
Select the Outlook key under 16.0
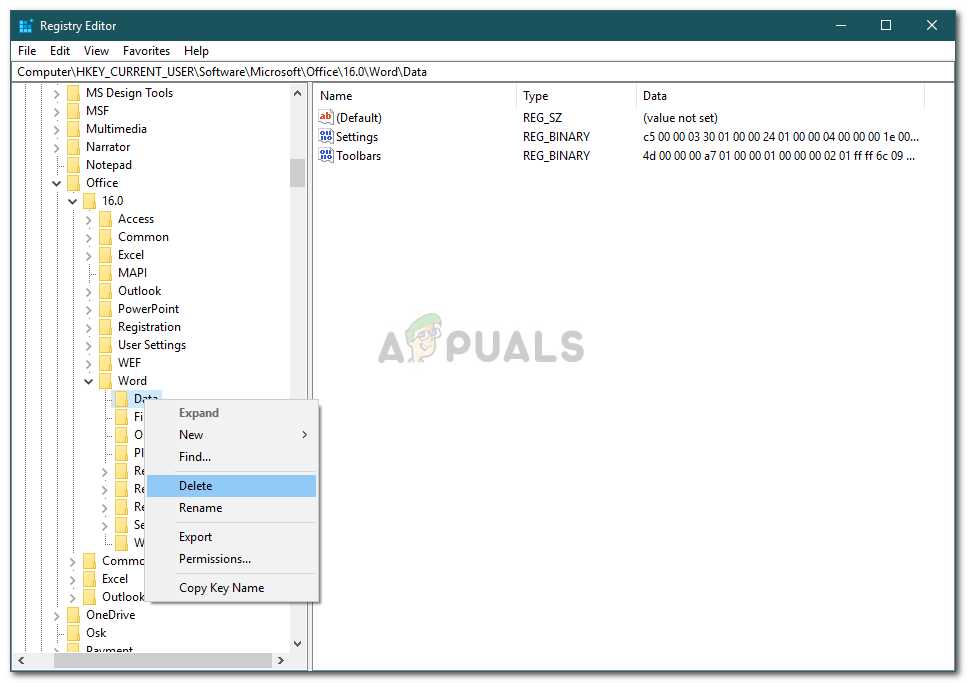139,291
